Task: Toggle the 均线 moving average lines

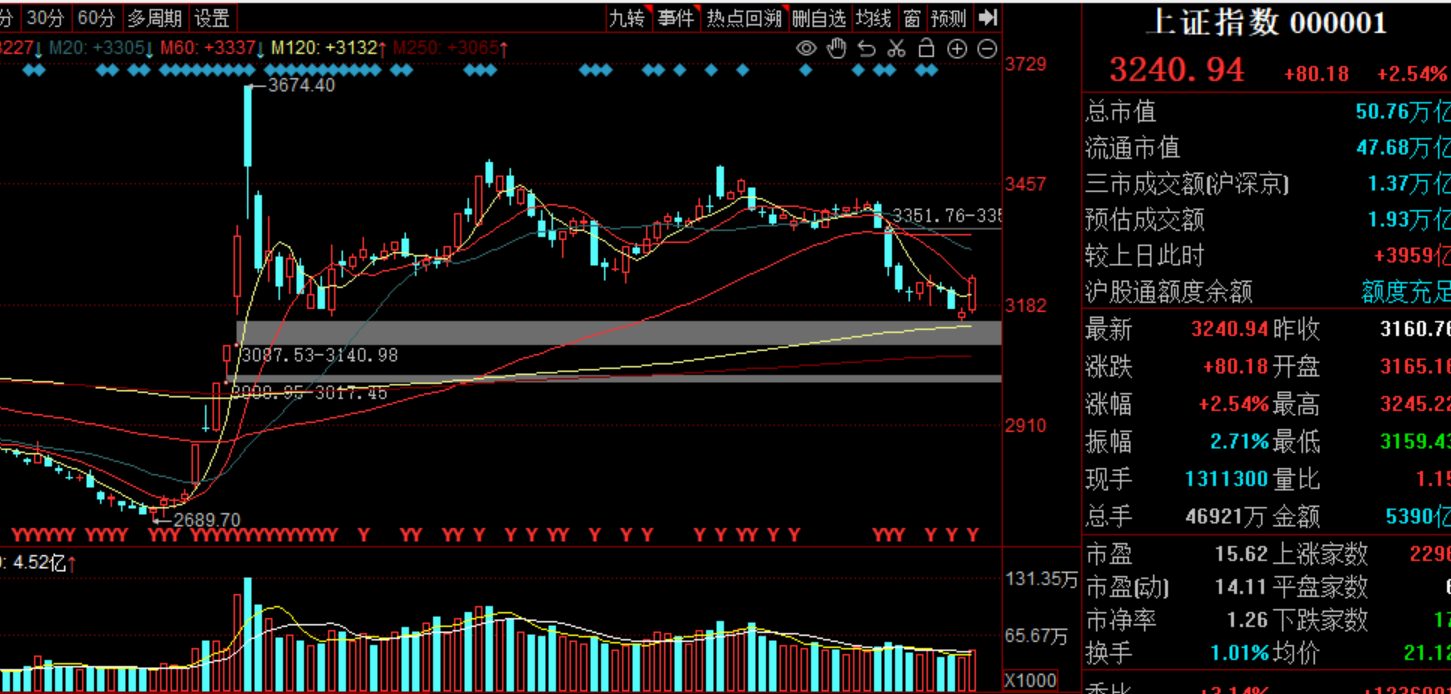Action: point(874,17)
